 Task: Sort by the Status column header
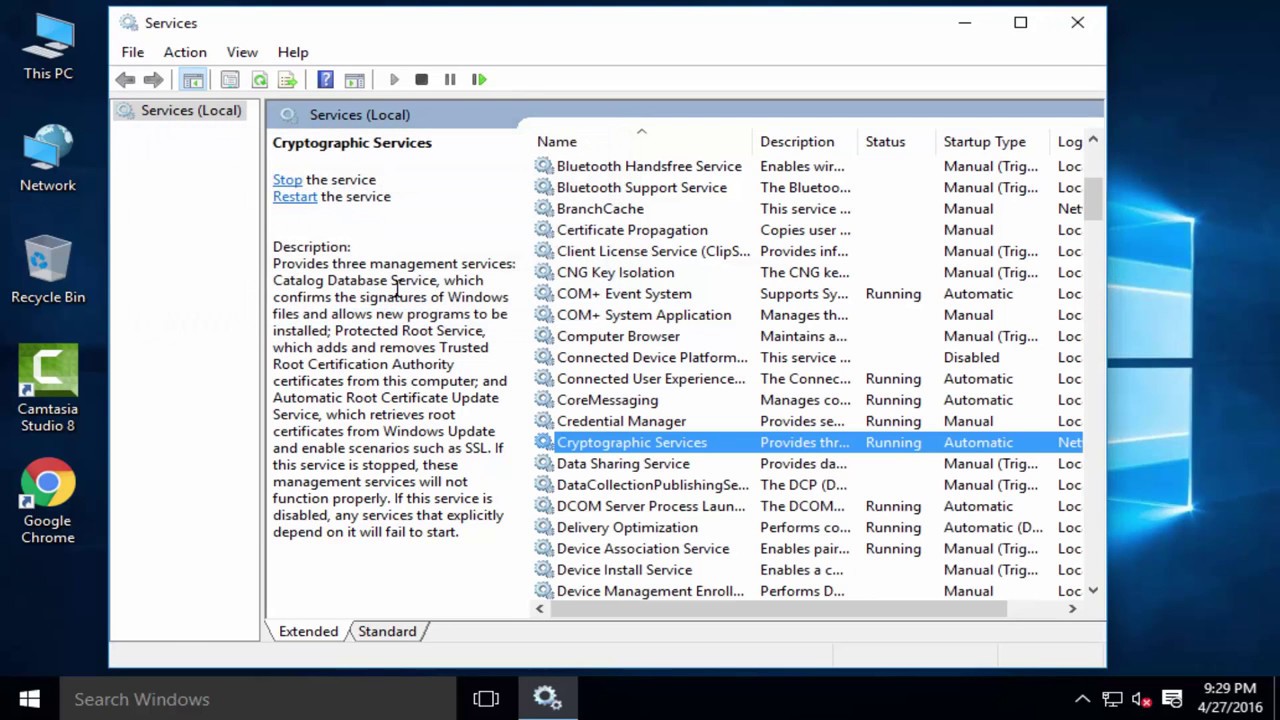[897, 142]
